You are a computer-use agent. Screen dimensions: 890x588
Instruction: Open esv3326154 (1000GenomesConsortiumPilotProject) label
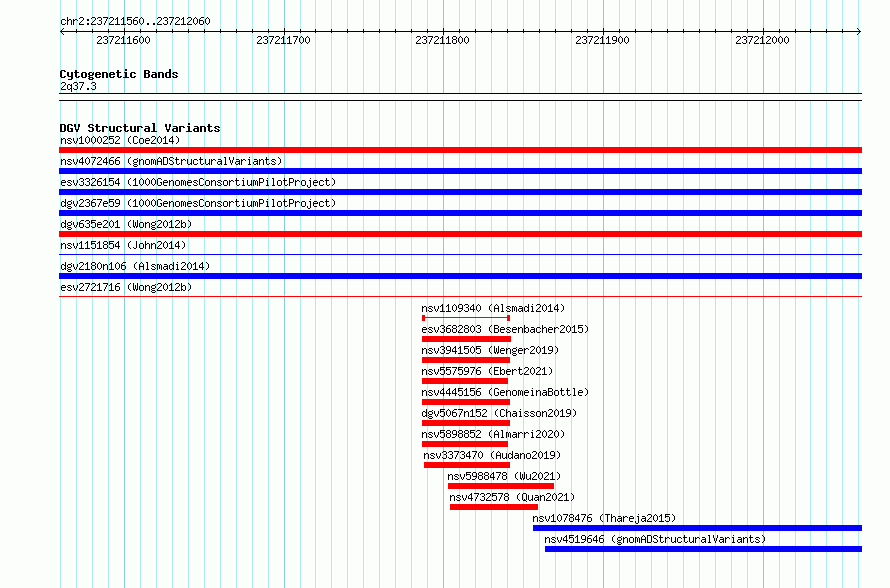[x=198, y=182]
